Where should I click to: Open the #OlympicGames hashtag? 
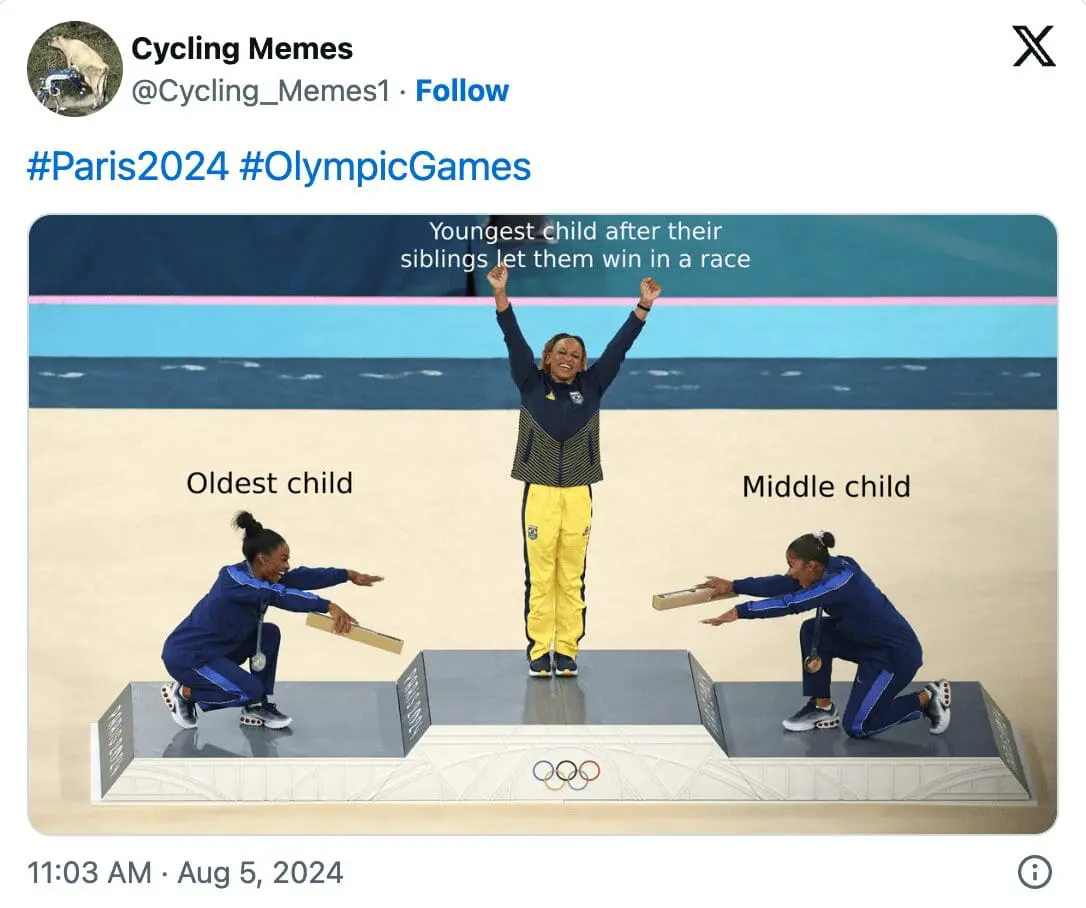(385, 167)
